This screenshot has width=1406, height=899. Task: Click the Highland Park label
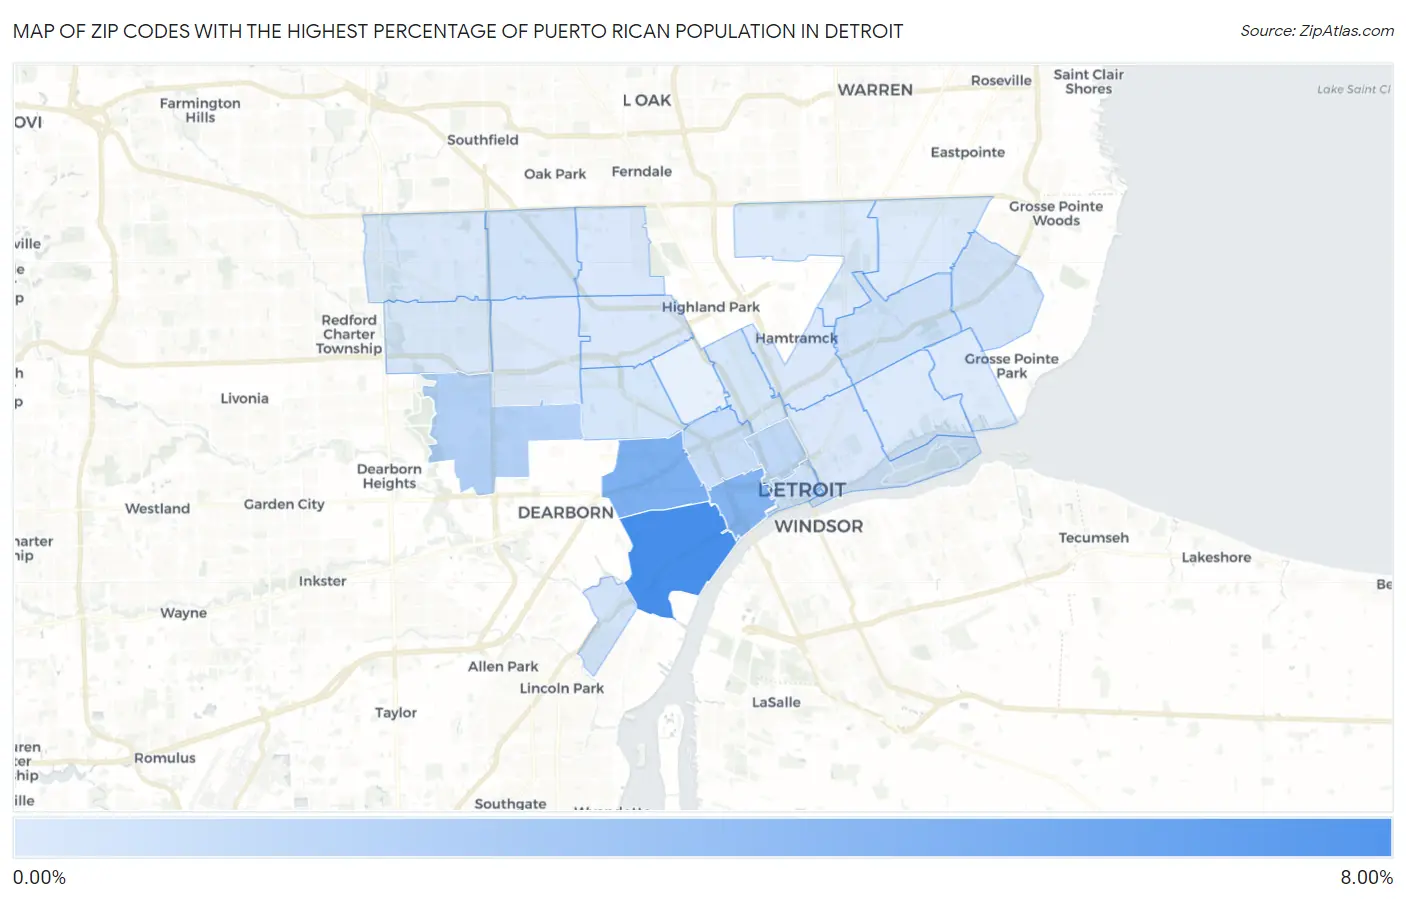[x=710, y=307]
